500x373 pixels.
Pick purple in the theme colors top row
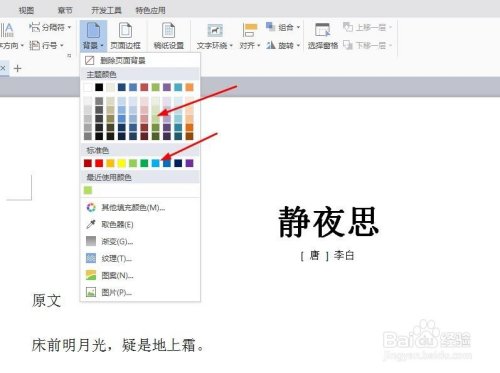[167, 87]
